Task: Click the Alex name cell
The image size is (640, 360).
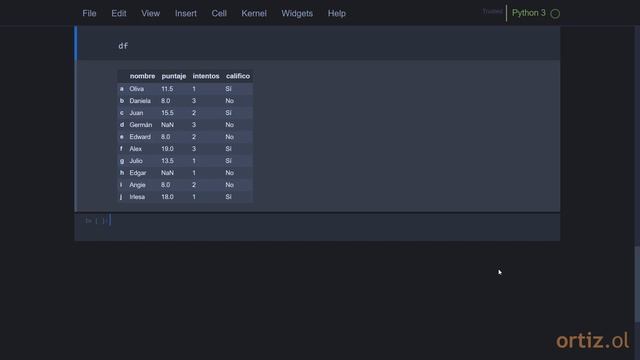Action: pos(136,149)
